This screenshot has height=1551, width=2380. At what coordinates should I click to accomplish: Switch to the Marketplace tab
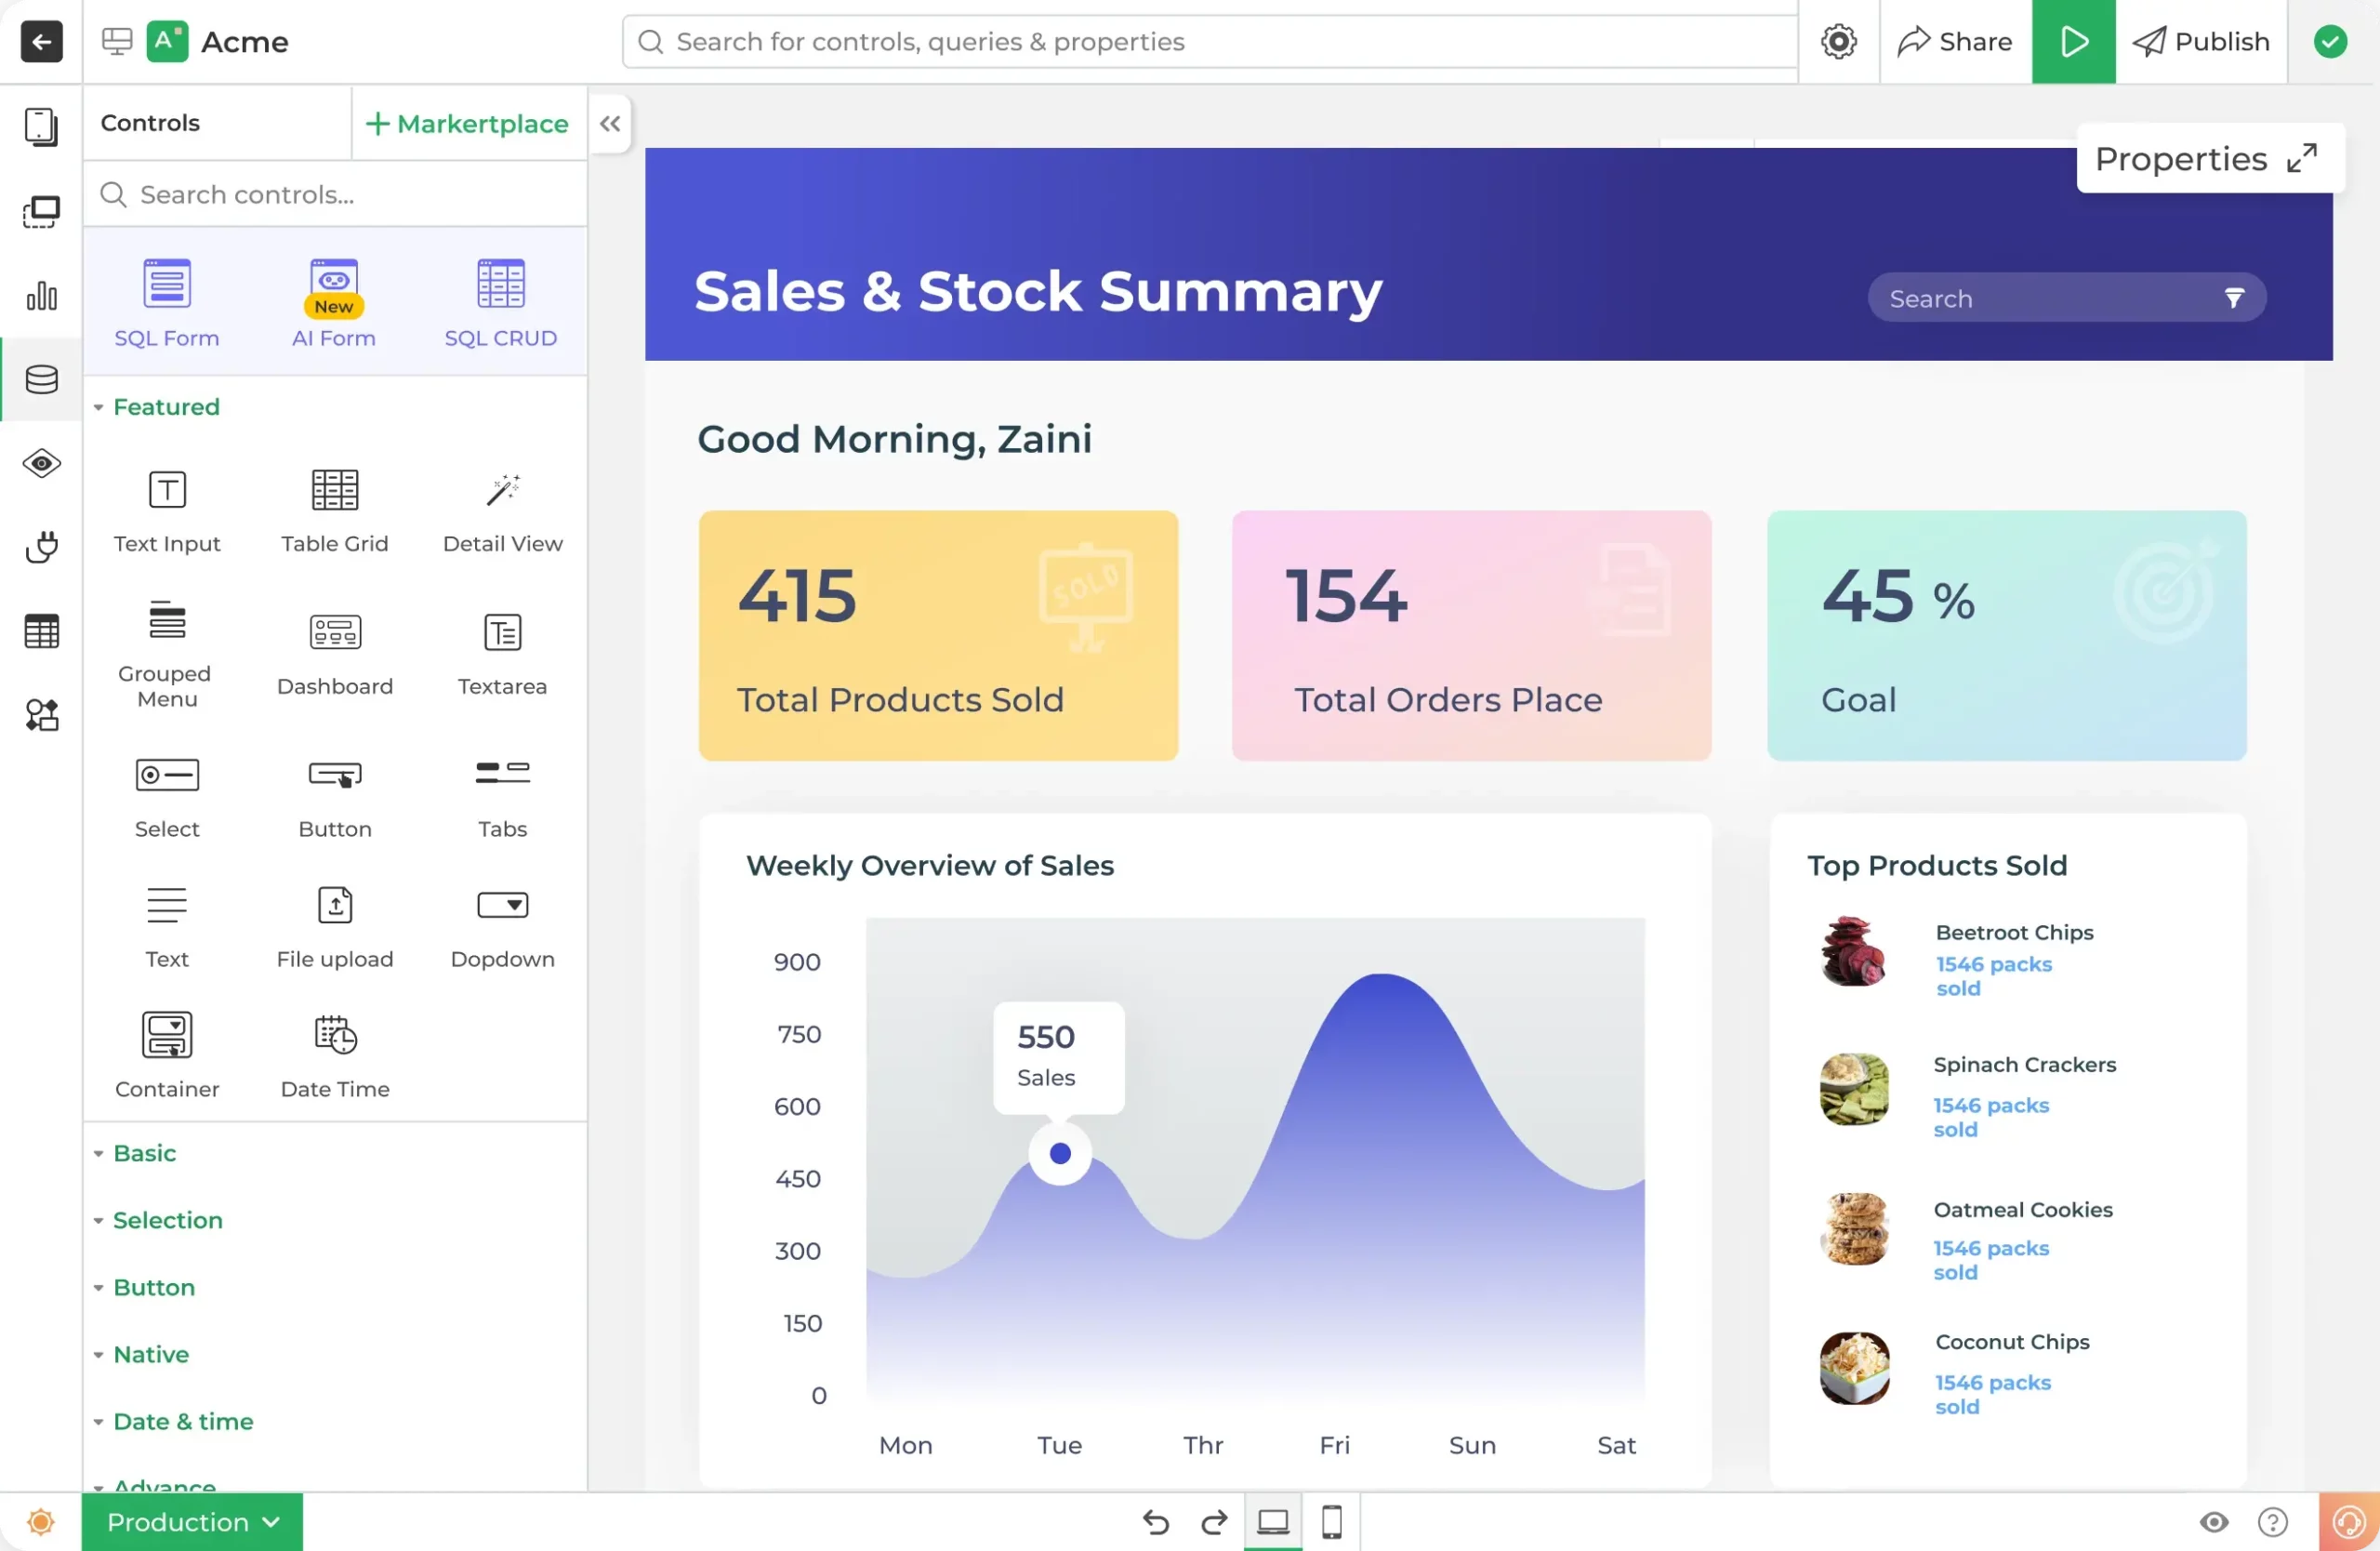coord(467,123)
